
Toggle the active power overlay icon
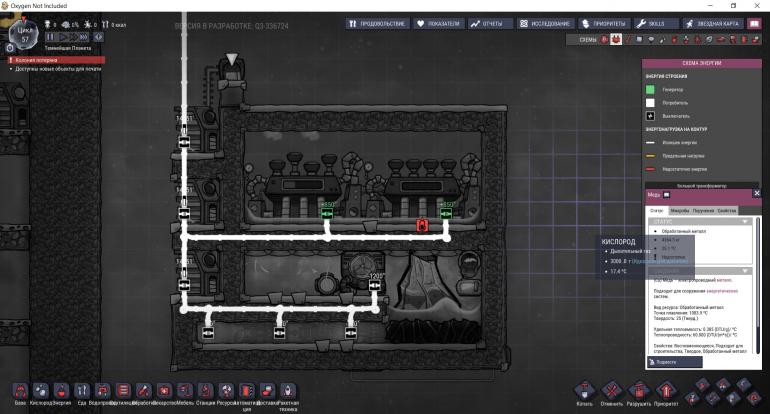tap(615, 40)
